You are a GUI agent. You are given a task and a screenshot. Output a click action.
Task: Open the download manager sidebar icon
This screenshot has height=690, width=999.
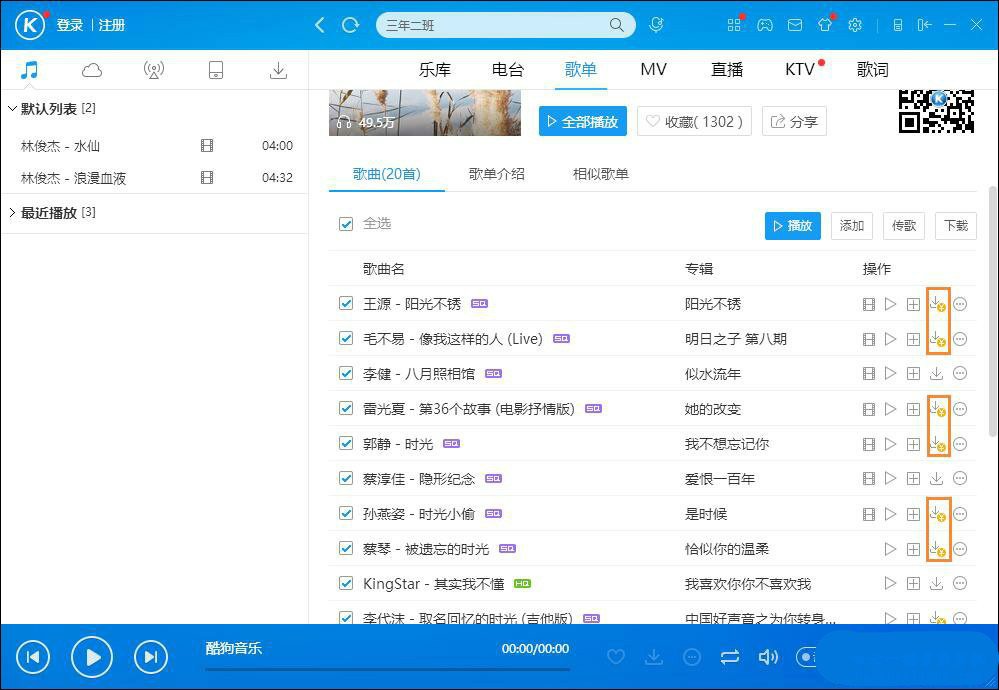point(278,69)
